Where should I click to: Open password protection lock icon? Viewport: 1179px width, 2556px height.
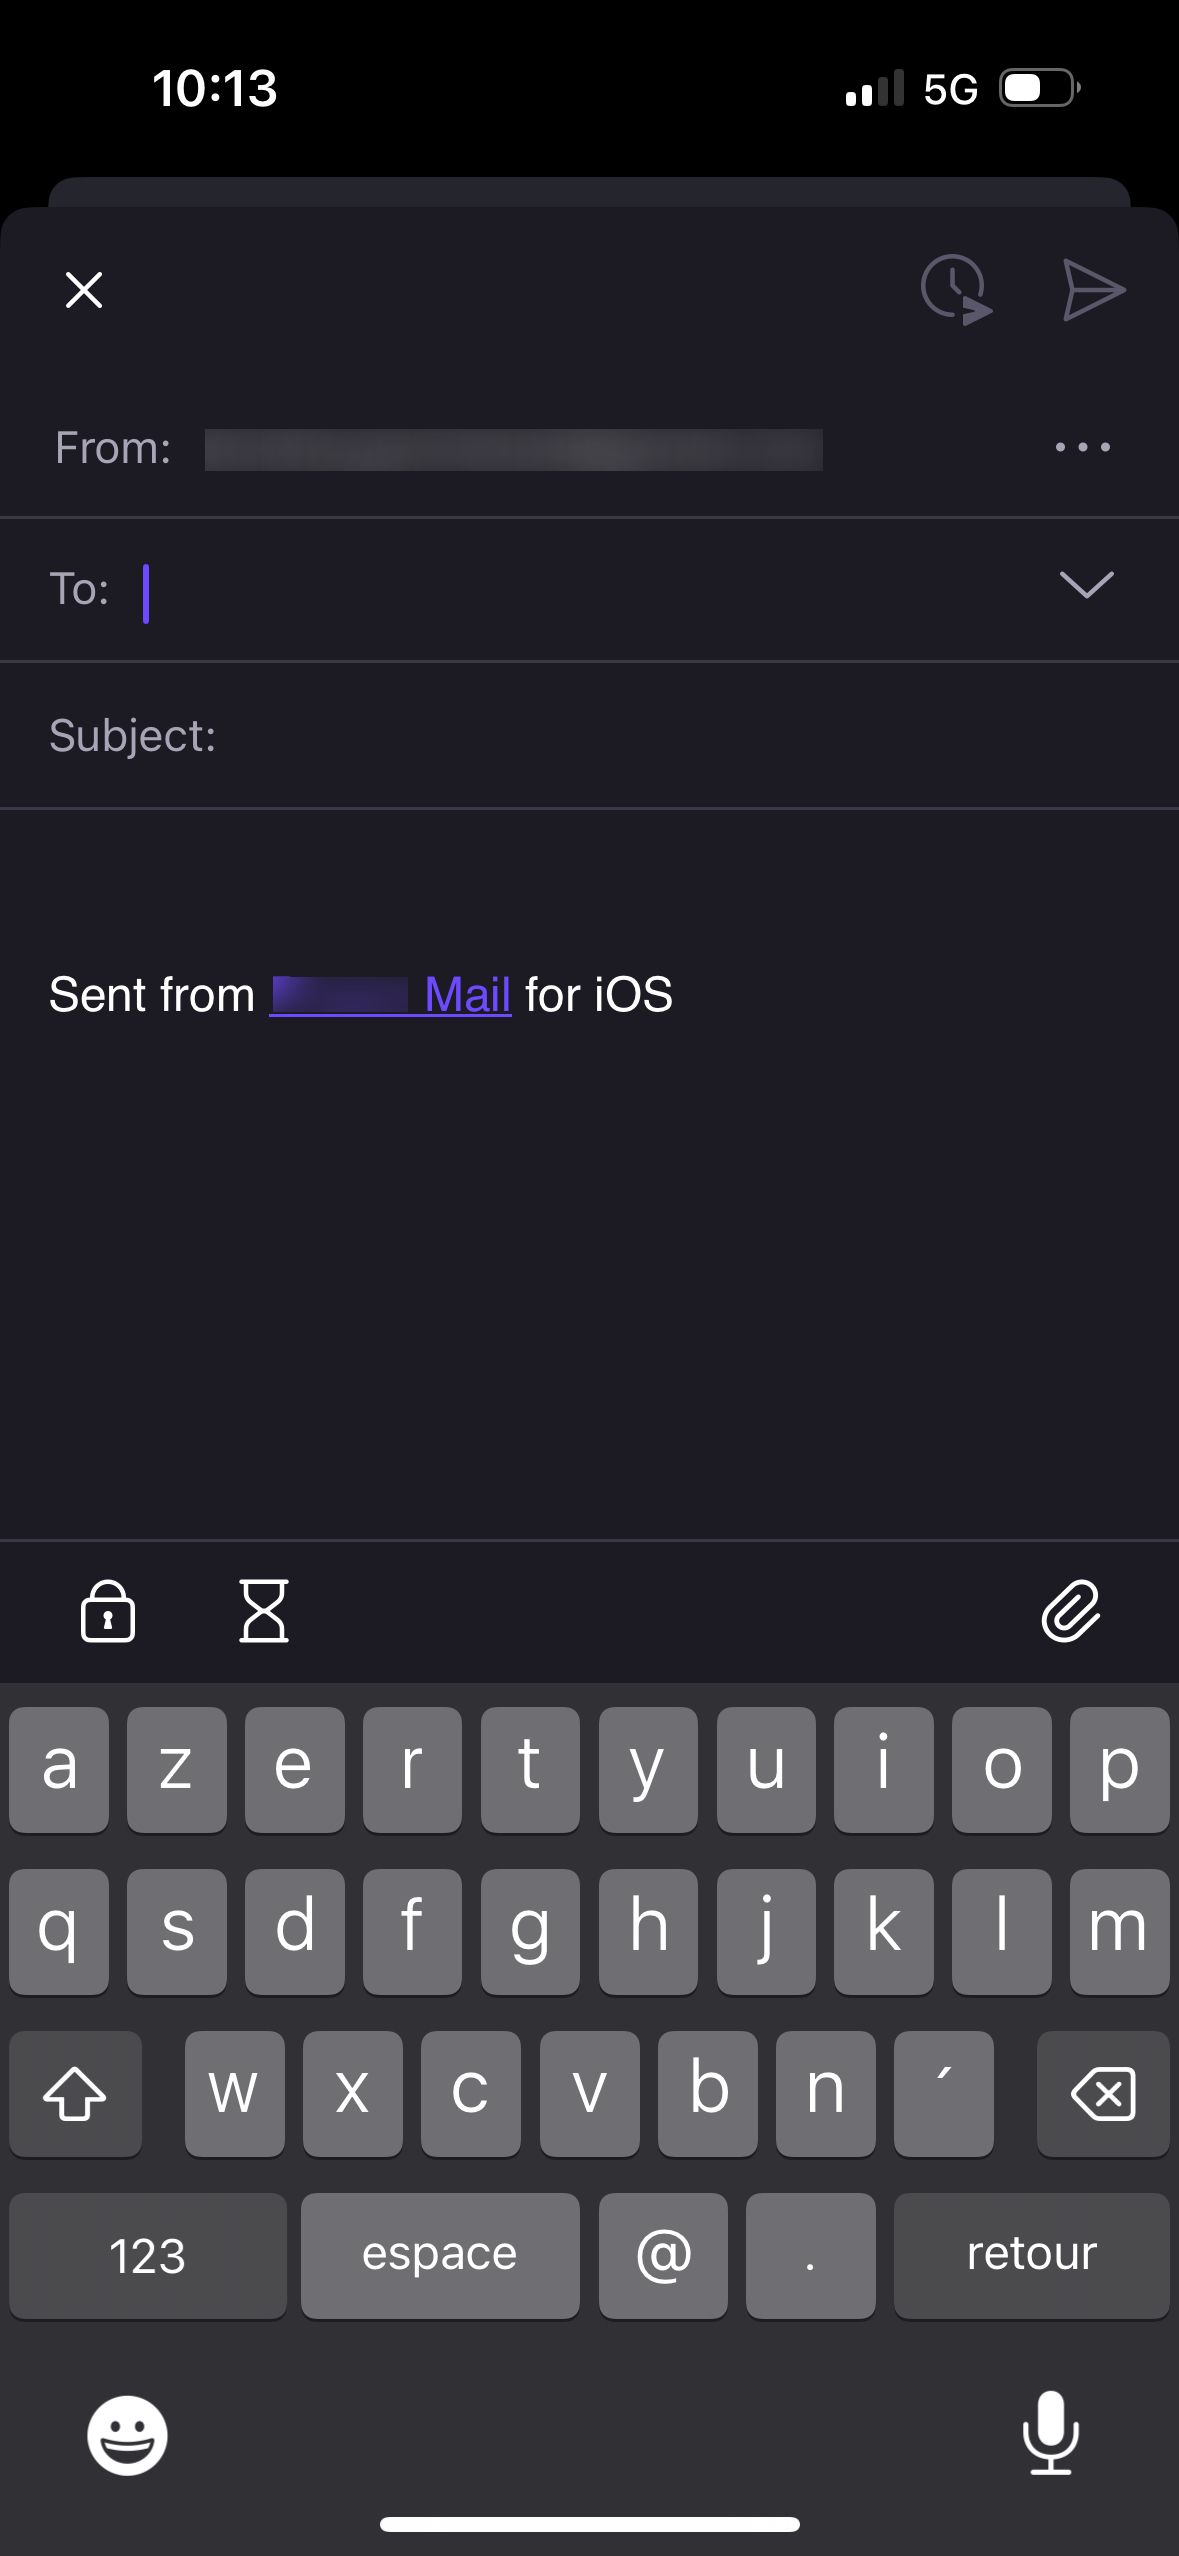pyautogui.click(x=108, y=1611)
